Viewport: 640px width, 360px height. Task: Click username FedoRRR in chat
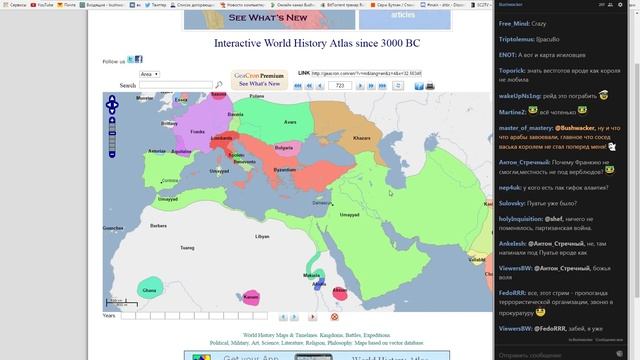[512, 293]
